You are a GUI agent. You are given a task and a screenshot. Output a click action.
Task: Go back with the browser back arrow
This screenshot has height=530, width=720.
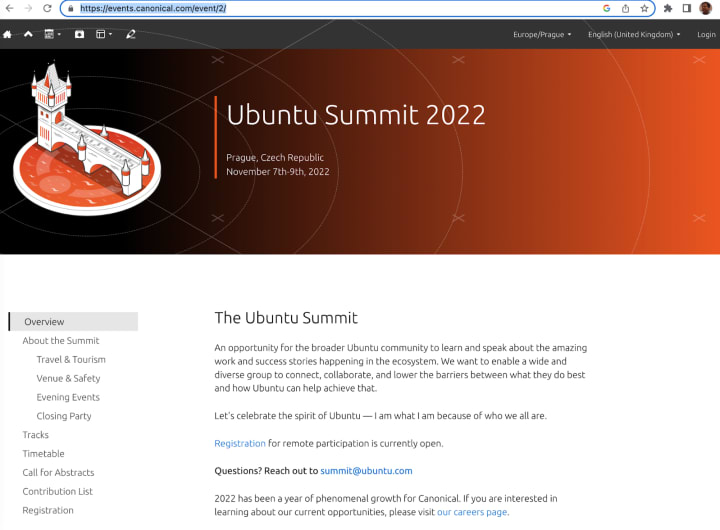pos(9,8)
